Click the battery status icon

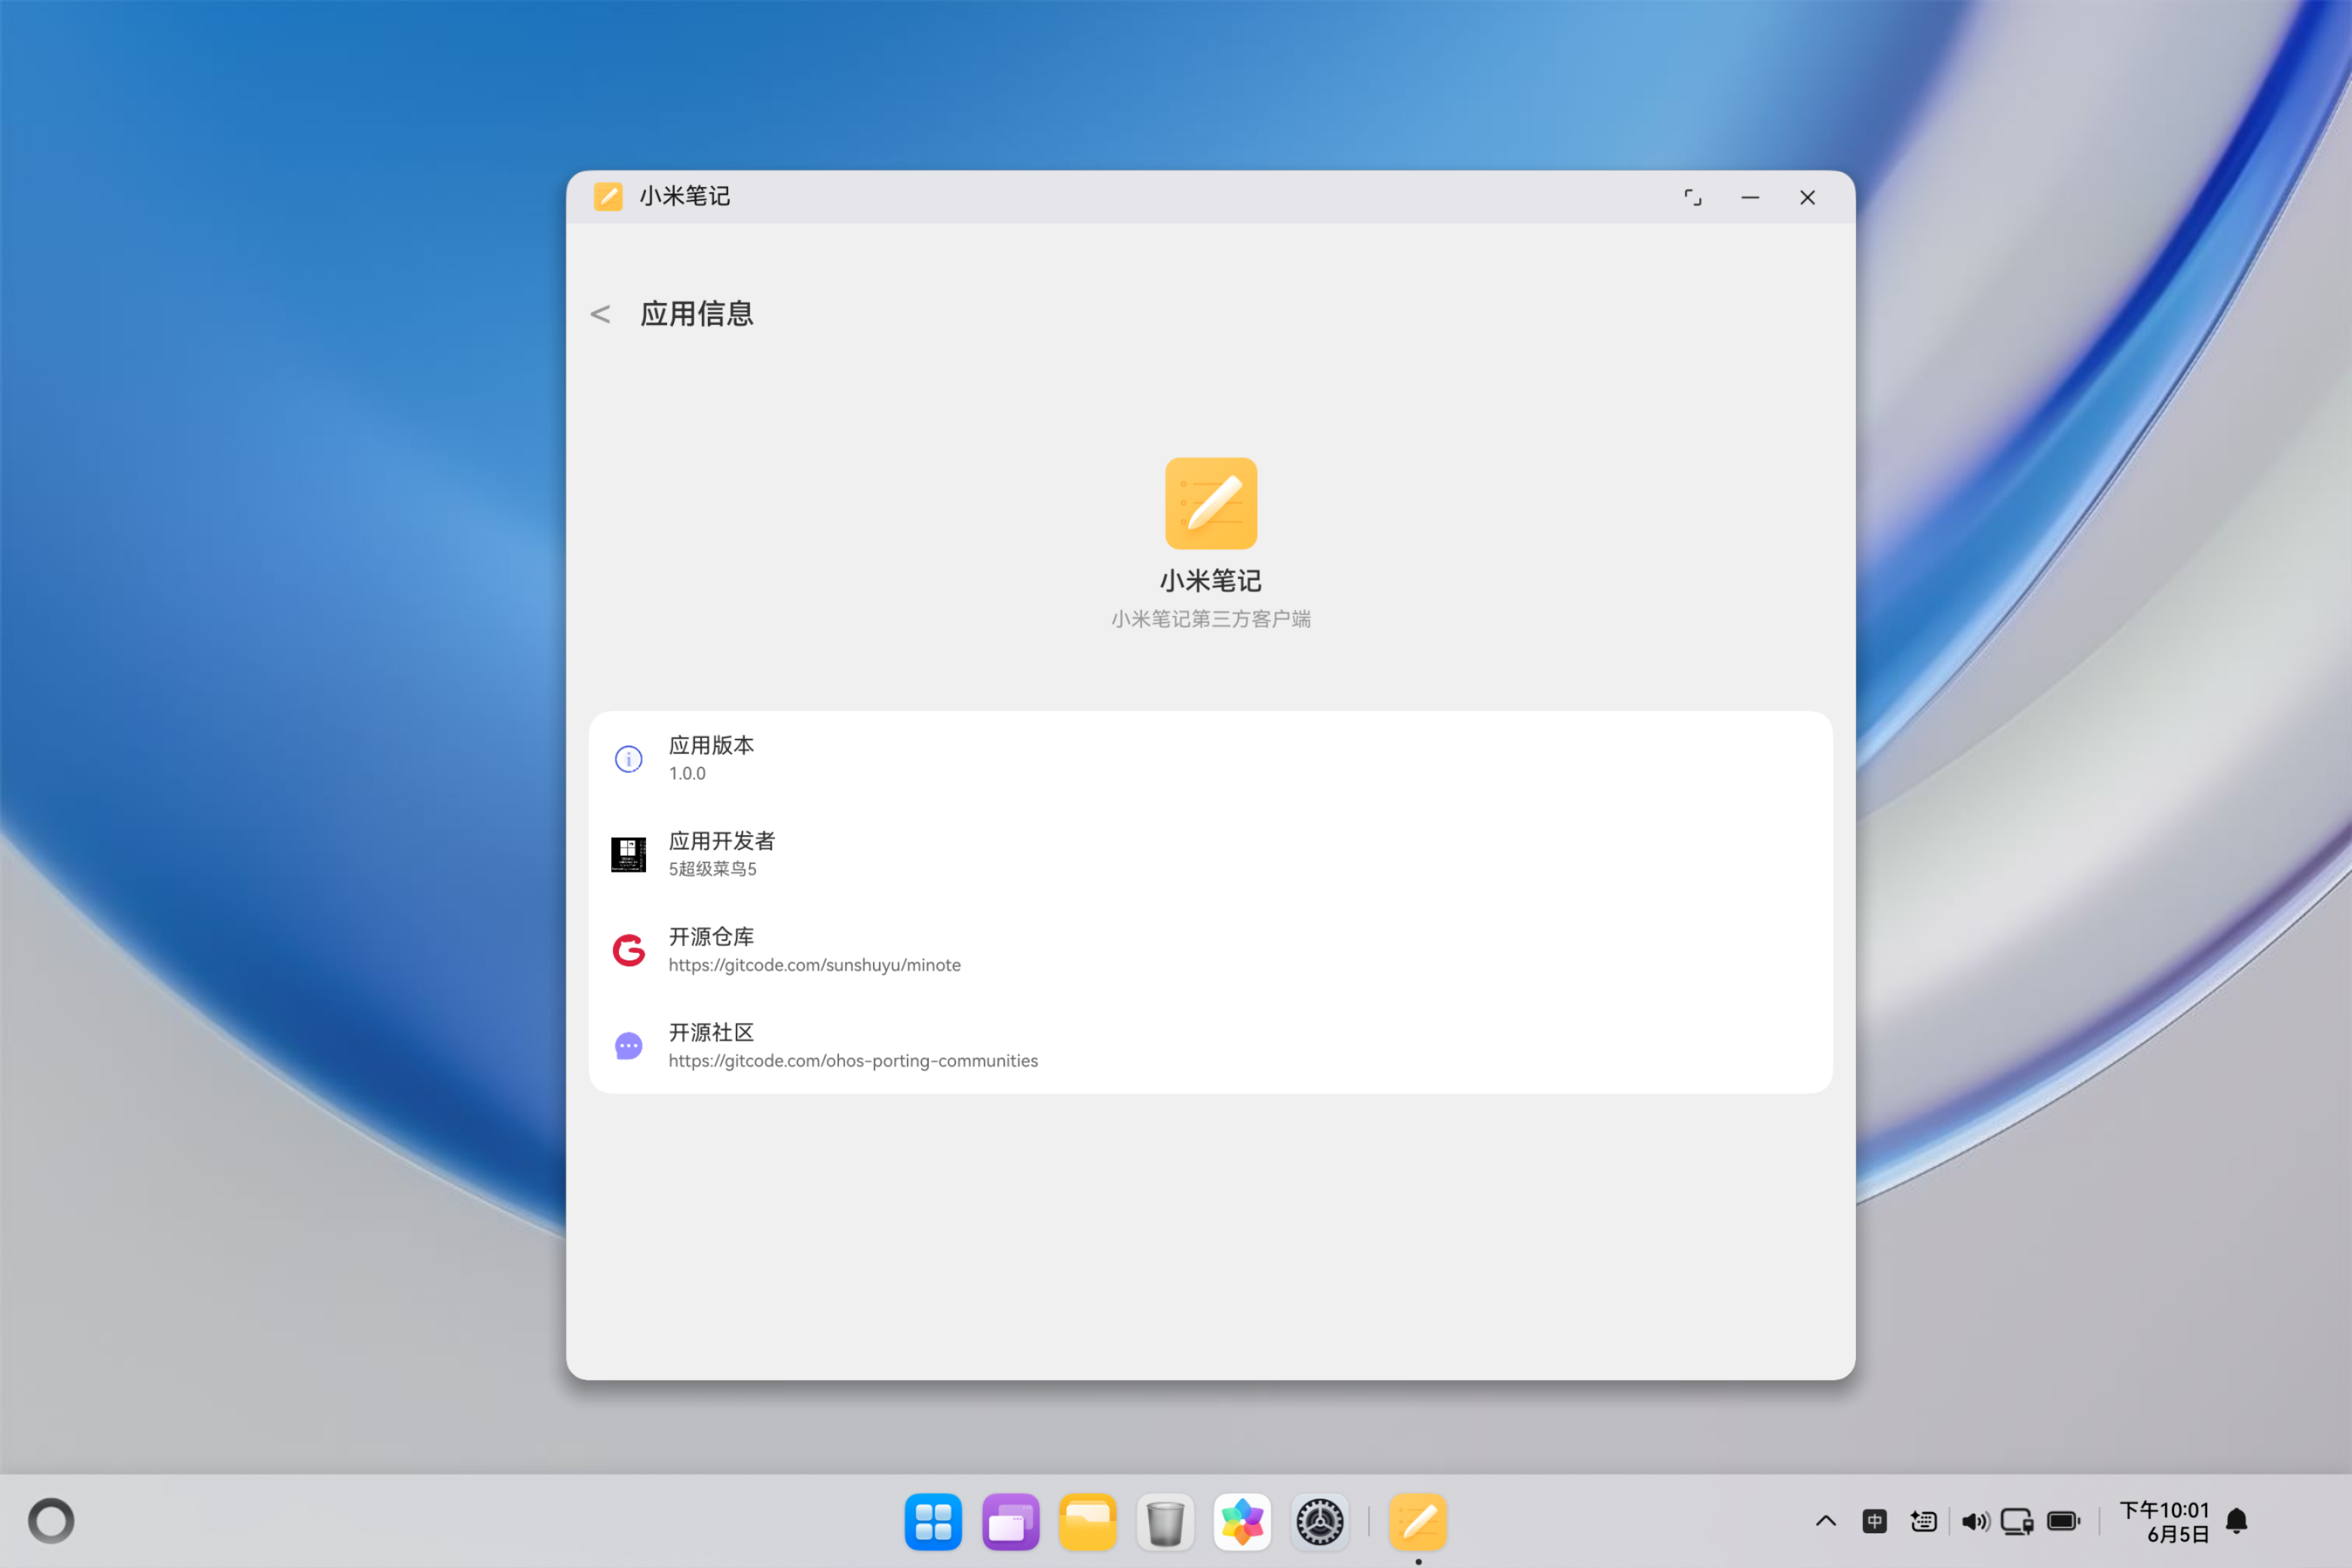(2064, 1521)
